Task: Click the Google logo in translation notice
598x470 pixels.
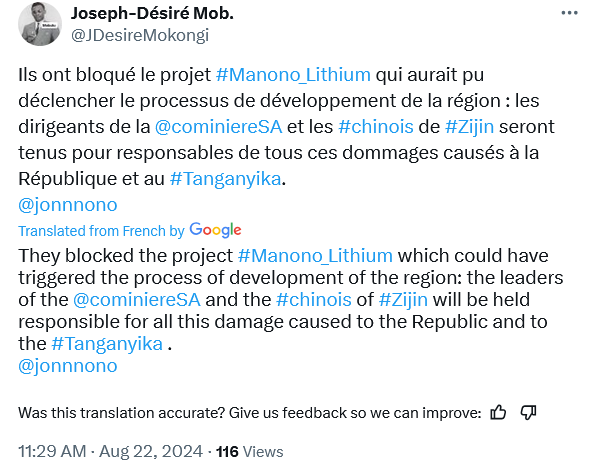Action: click(x=215, y=230)
